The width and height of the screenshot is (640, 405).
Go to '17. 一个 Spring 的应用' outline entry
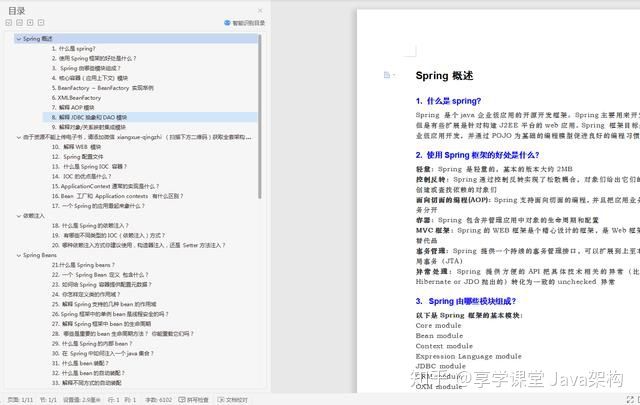click(98, 206)
